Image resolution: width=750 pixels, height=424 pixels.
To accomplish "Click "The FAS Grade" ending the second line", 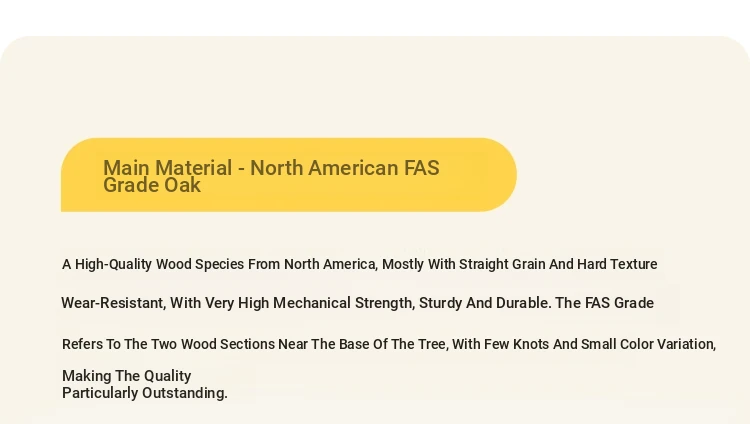I will (605, 303).
